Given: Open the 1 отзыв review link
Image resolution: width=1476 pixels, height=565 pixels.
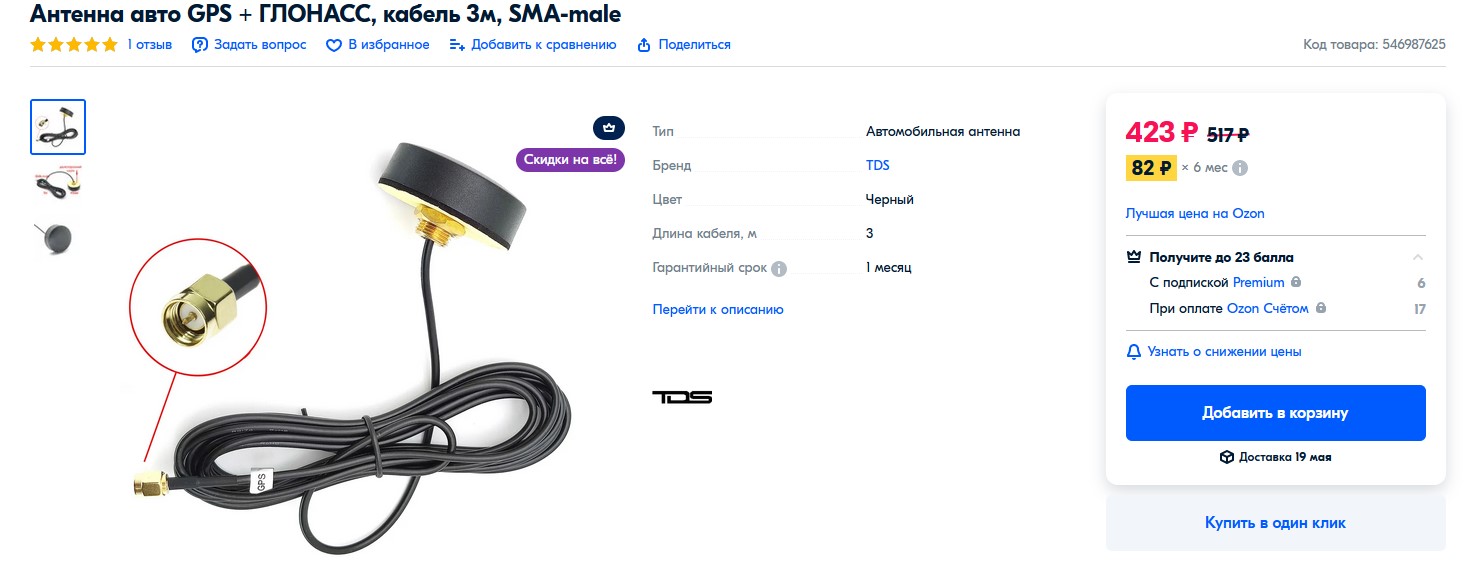Looking at the screenshot, I should (150, 45).
